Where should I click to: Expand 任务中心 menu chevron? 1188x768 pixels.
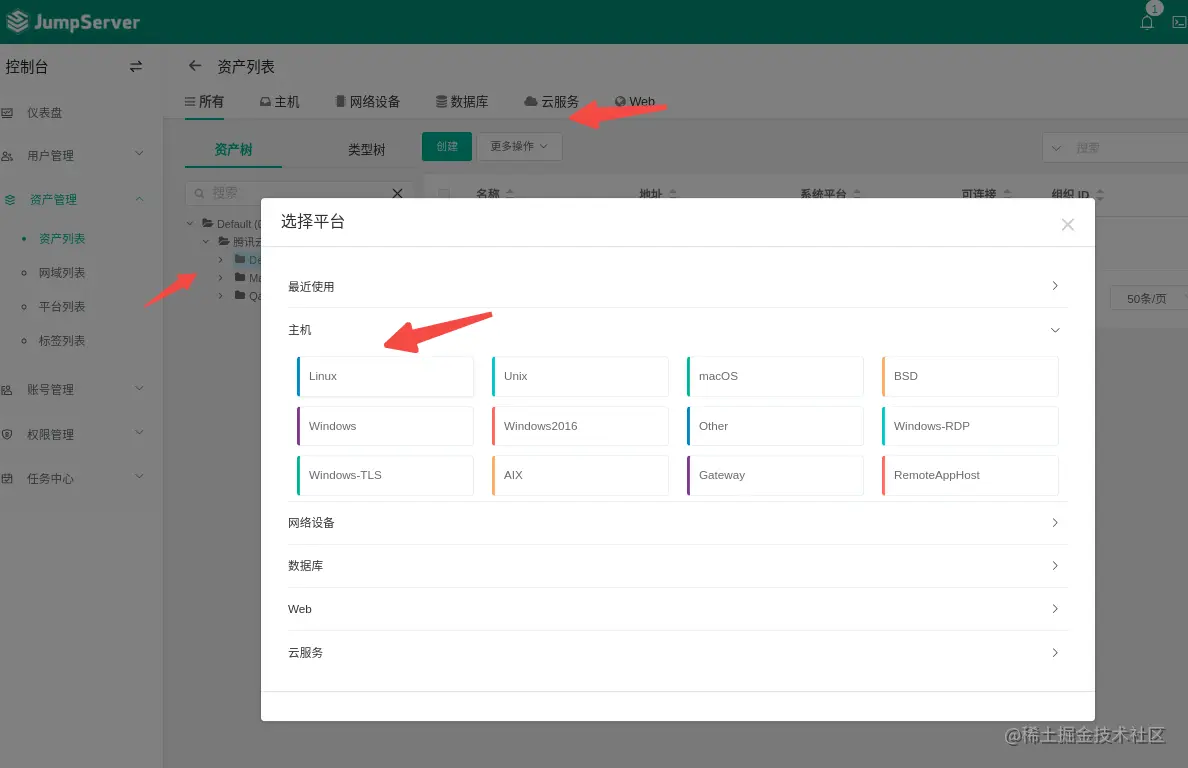139,476
